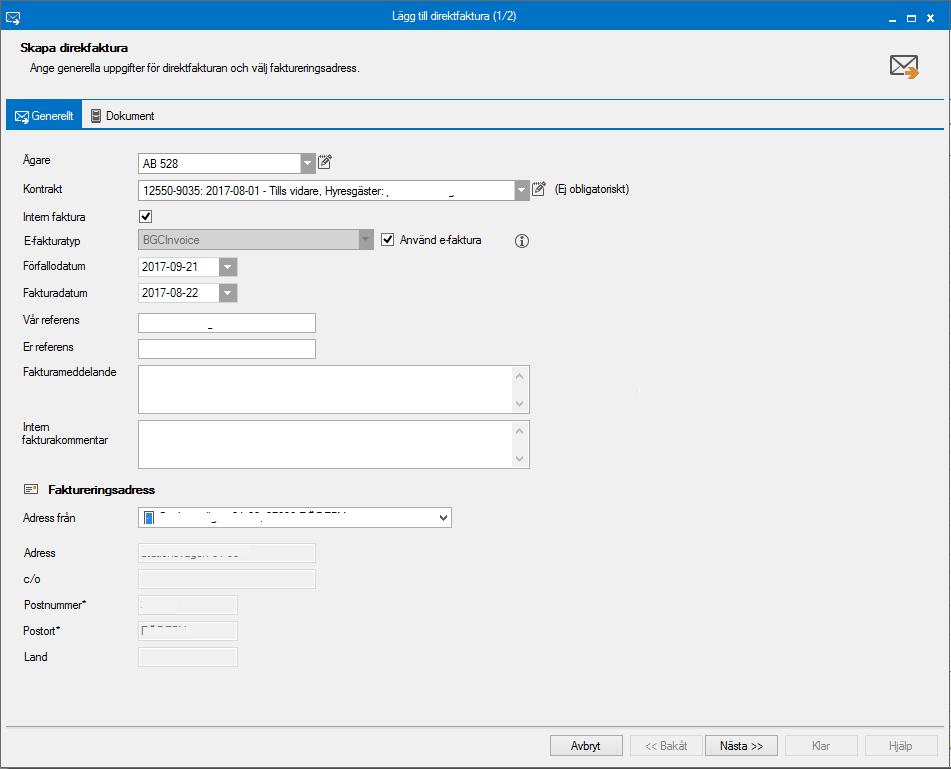Screen dimensions: 951x769
Task: Click the Postort input field
Action: [188, 631]
